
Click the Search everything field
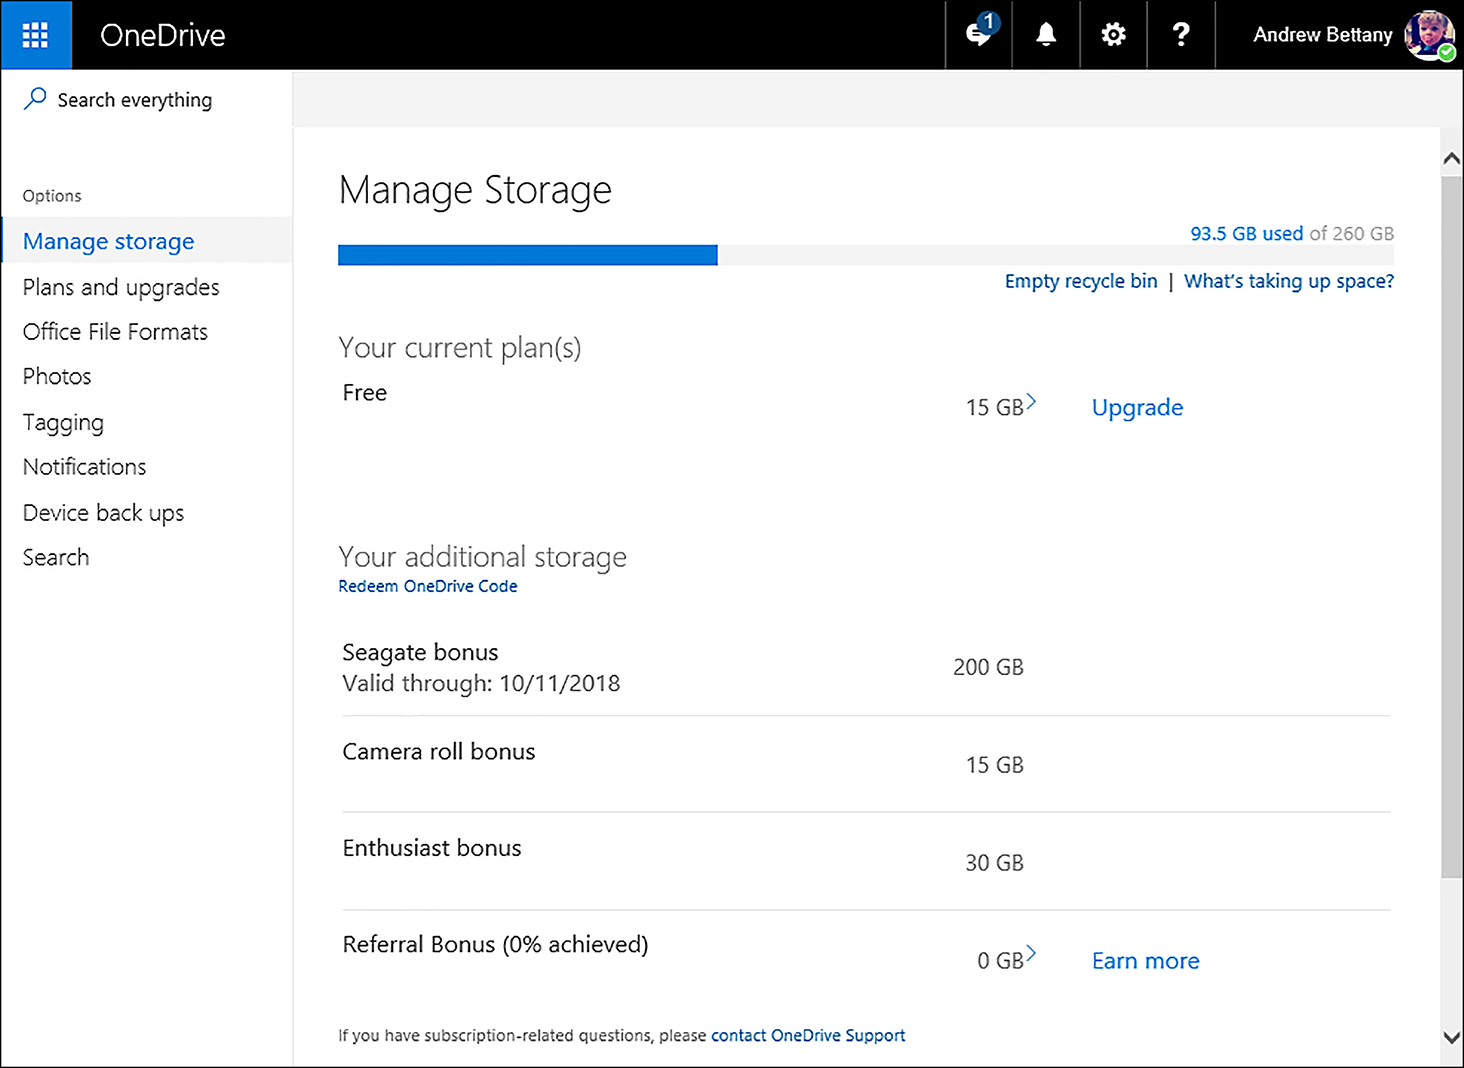click(135, 100)
